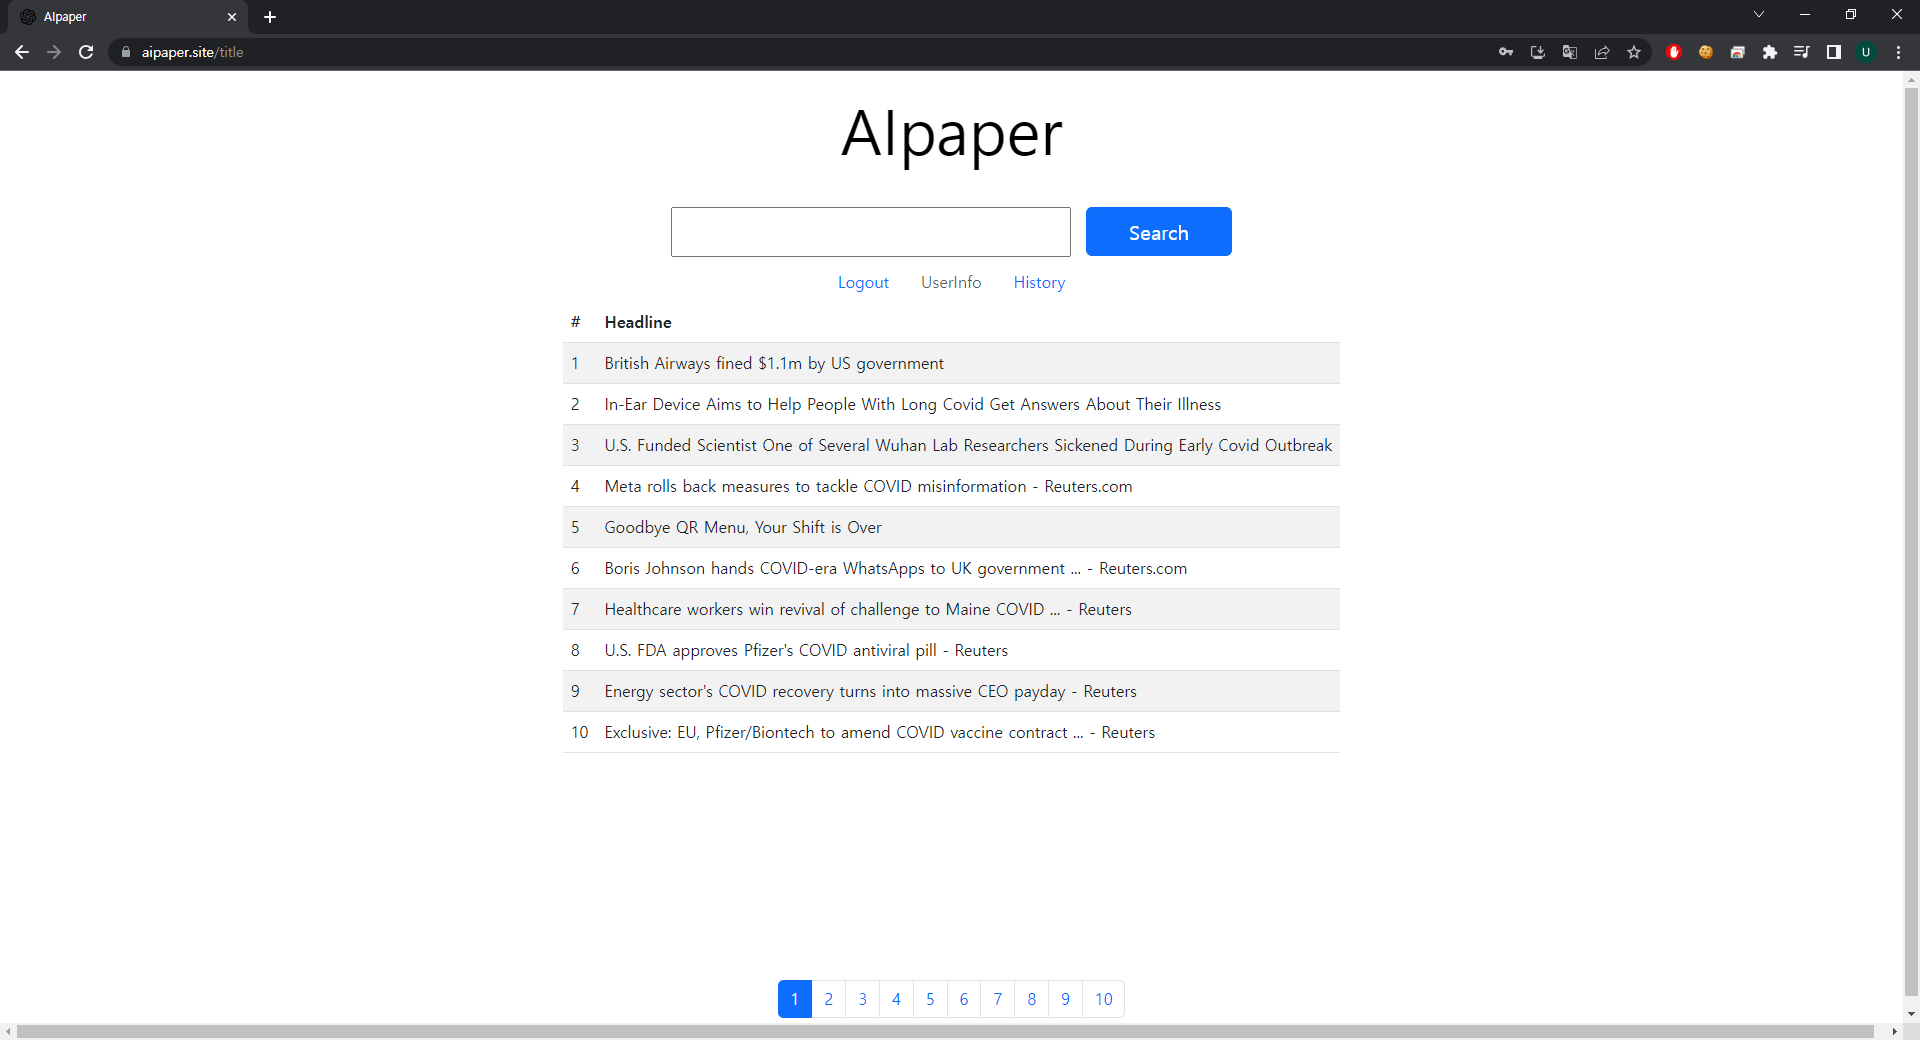The image size is (1920, 1046).
Task: Toggle the browser side panel
Action: (x=1834, y=52)
